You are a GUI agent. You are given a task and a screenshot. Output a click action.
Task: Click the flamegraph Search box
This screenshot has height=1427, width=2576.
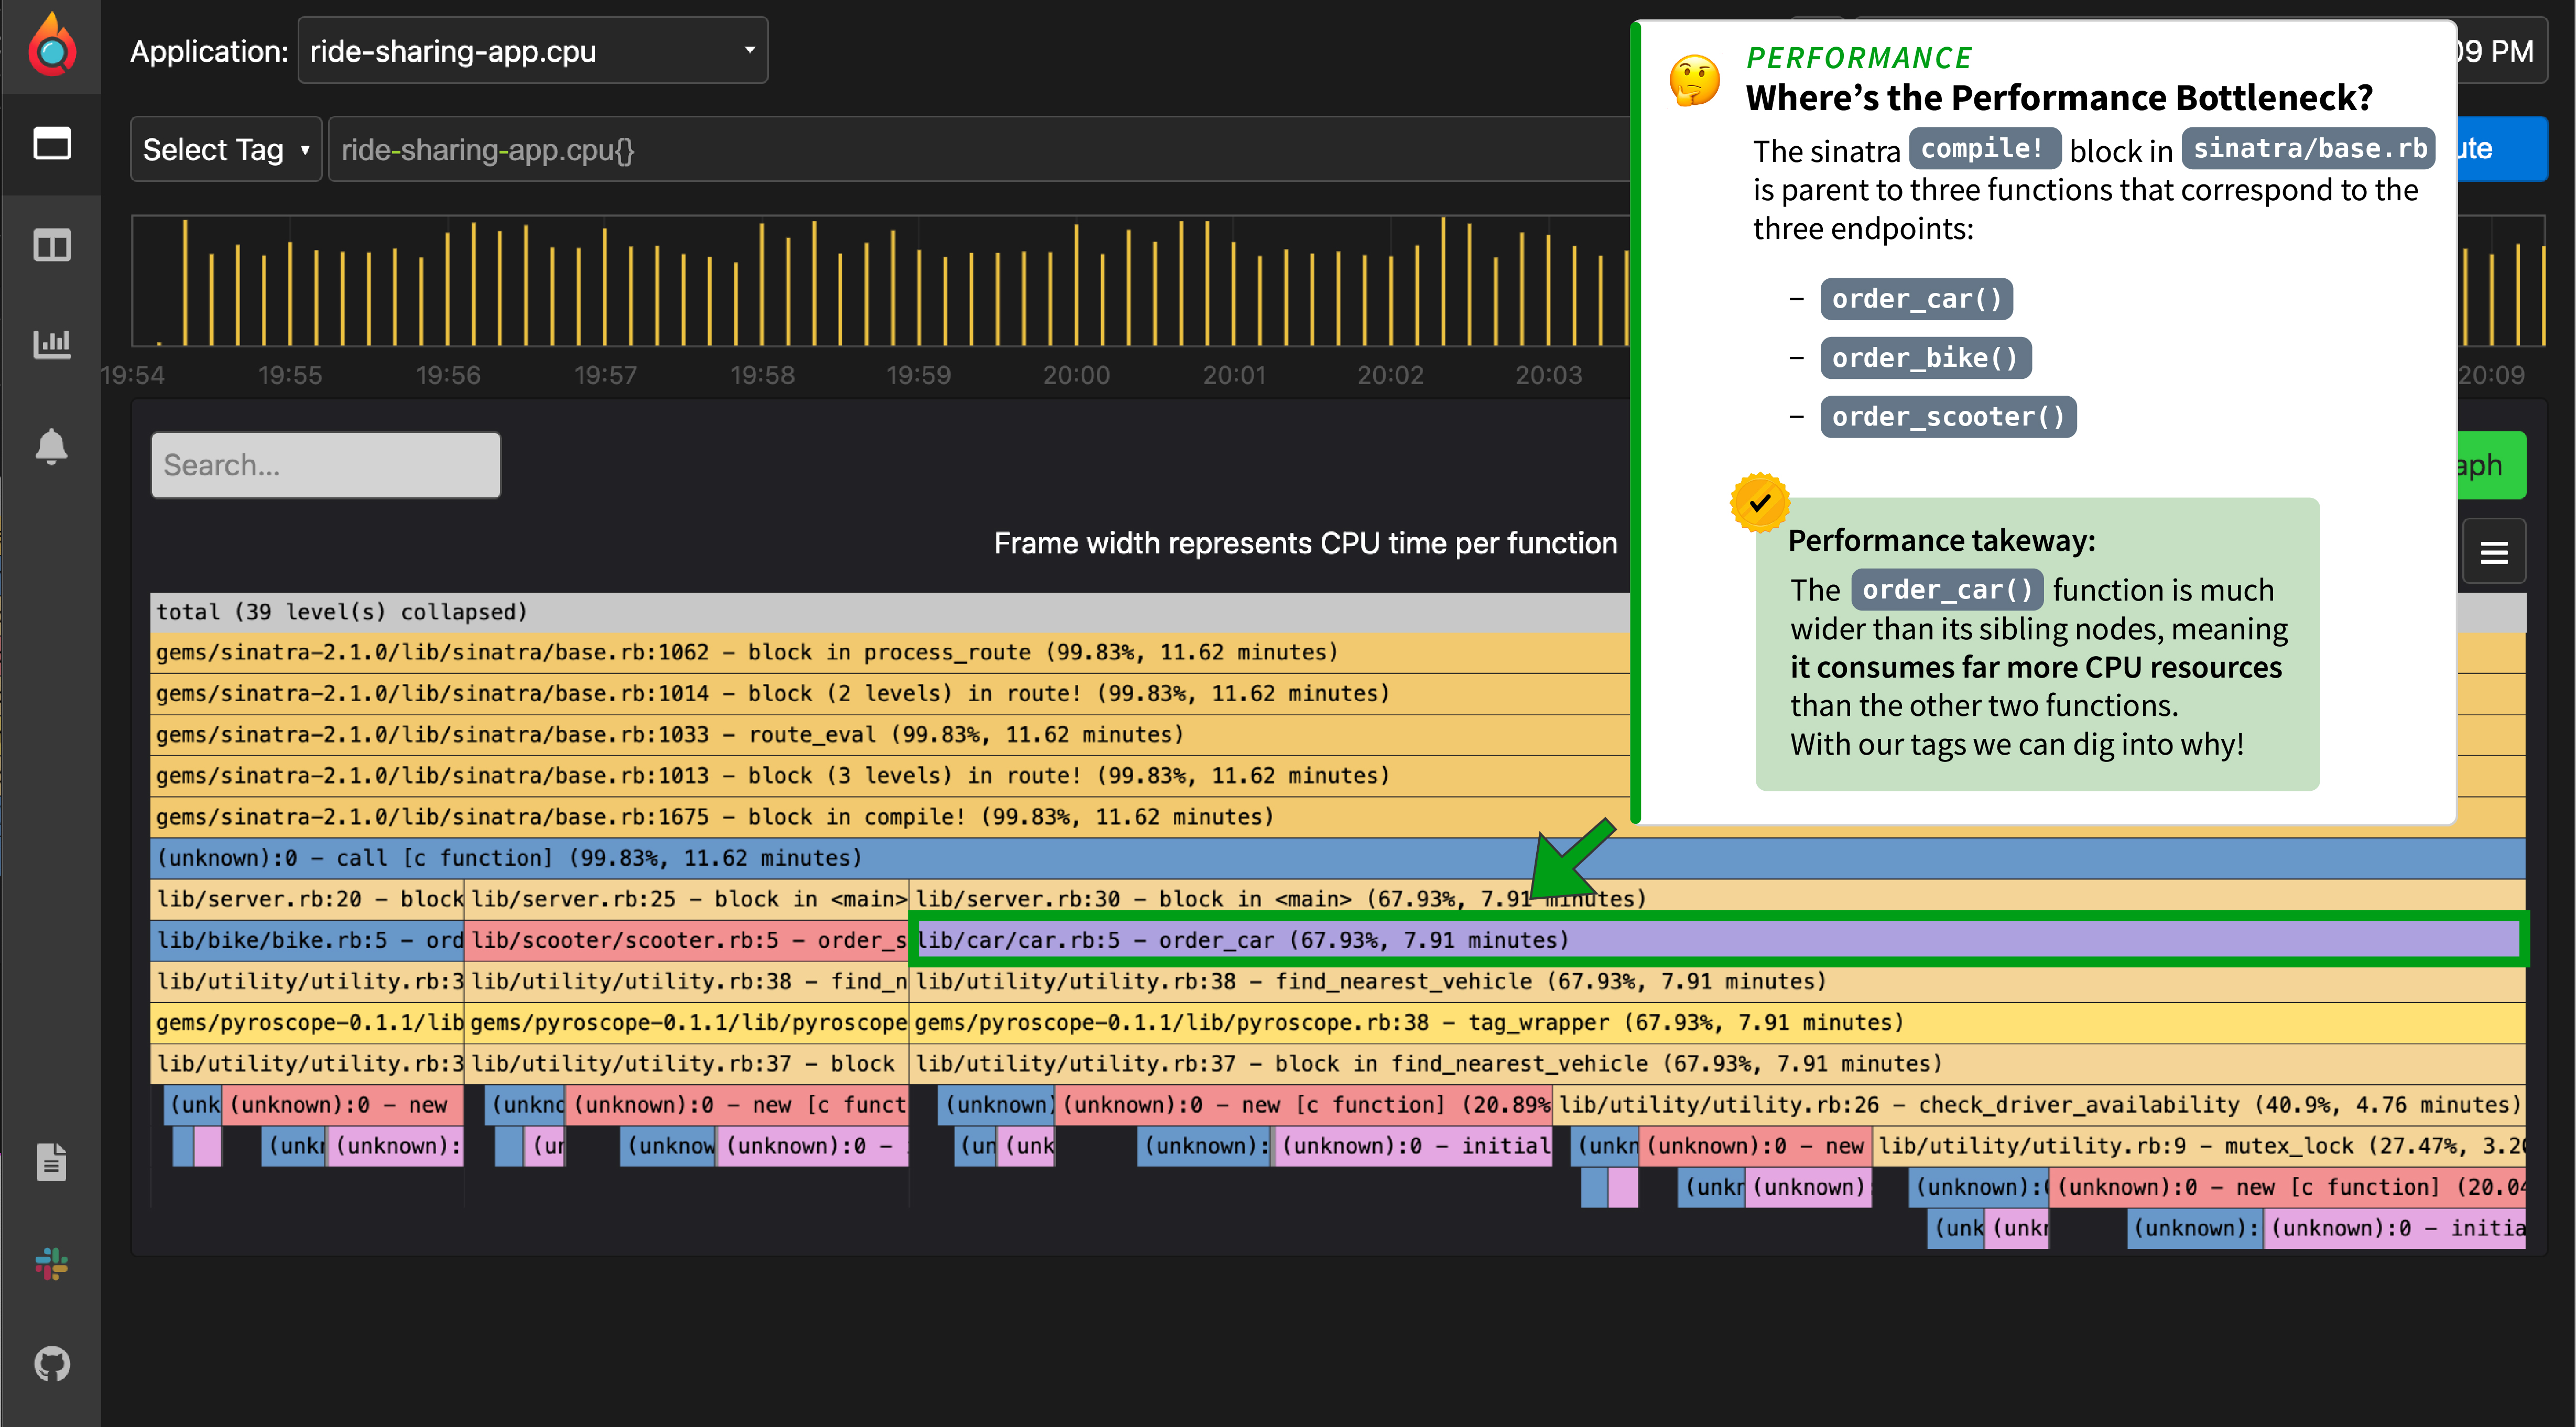[x=326, y=465]
